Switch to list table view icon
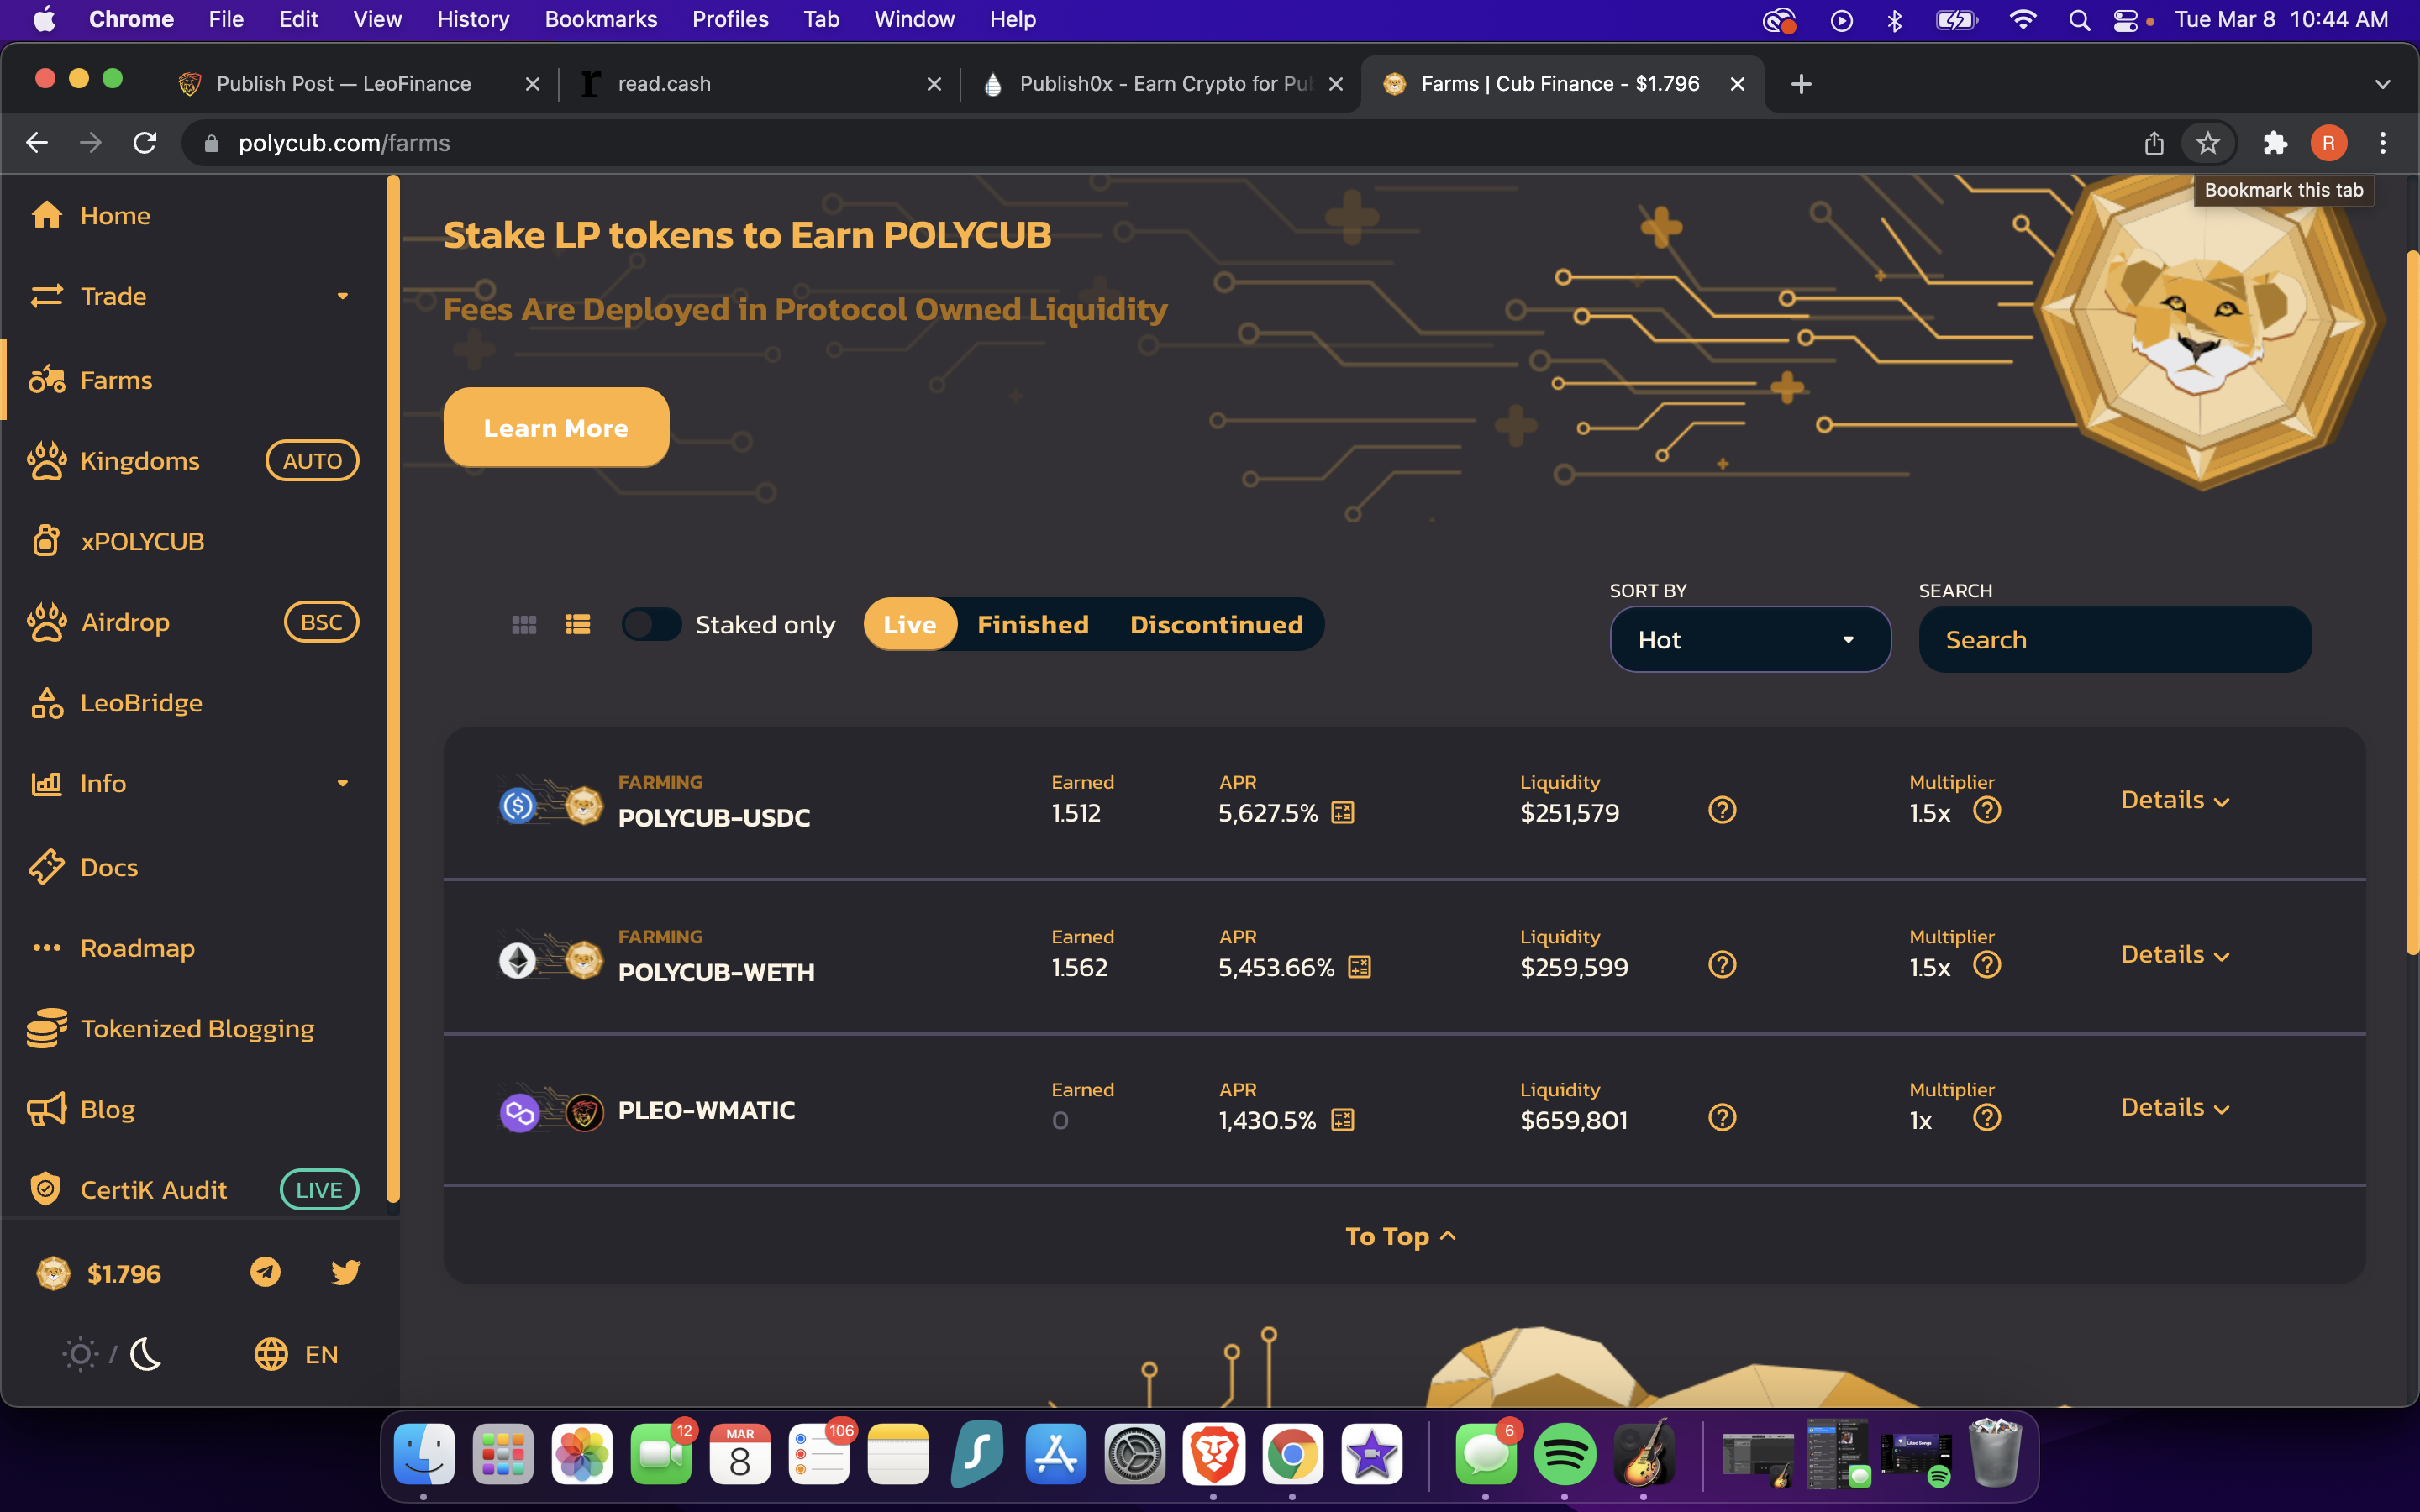Viewport: 2420px width, 1512px height. click(x=578, y=625)
